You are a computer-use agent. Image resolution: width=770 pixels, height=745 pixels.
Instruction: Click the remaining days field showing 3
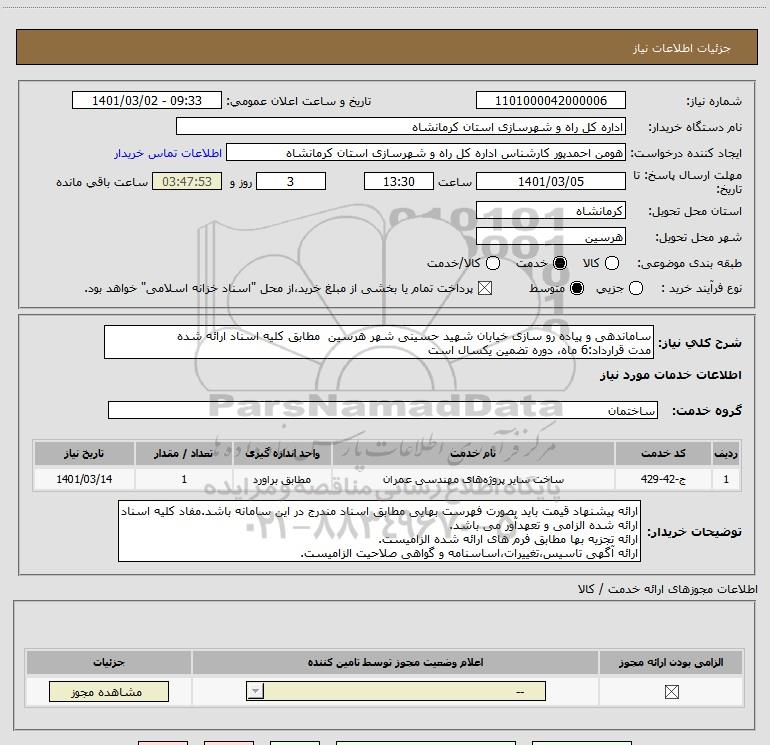point(291,181)
